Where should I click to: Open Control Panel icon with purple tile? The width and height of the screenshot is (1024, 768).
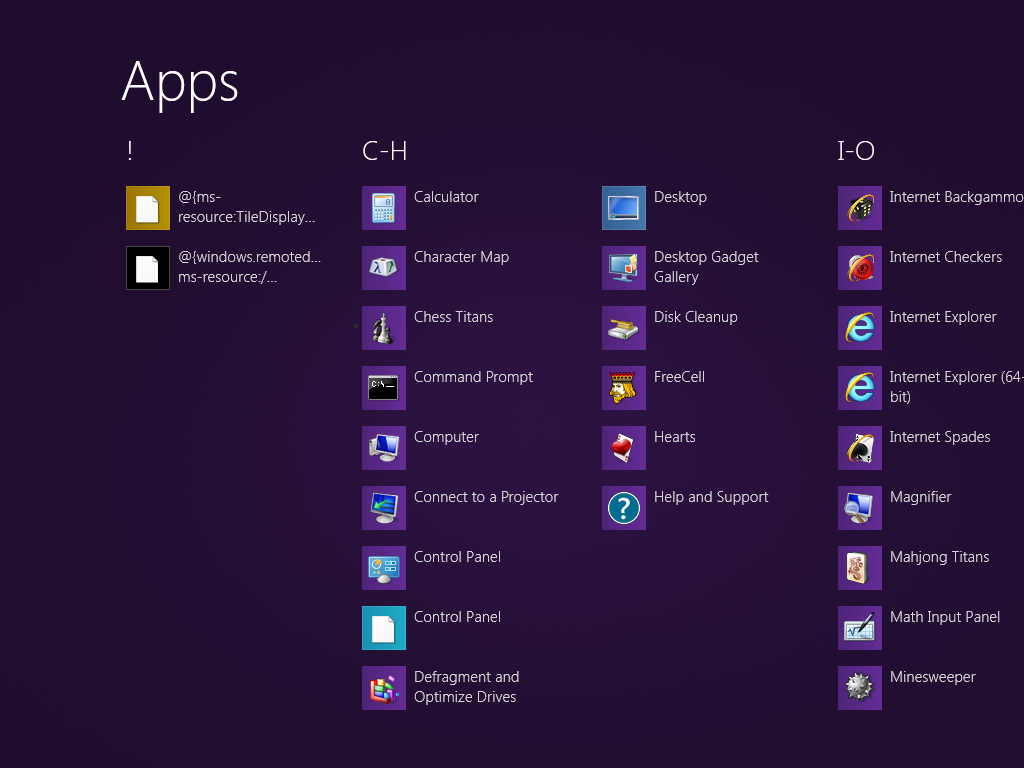point(383,568)
